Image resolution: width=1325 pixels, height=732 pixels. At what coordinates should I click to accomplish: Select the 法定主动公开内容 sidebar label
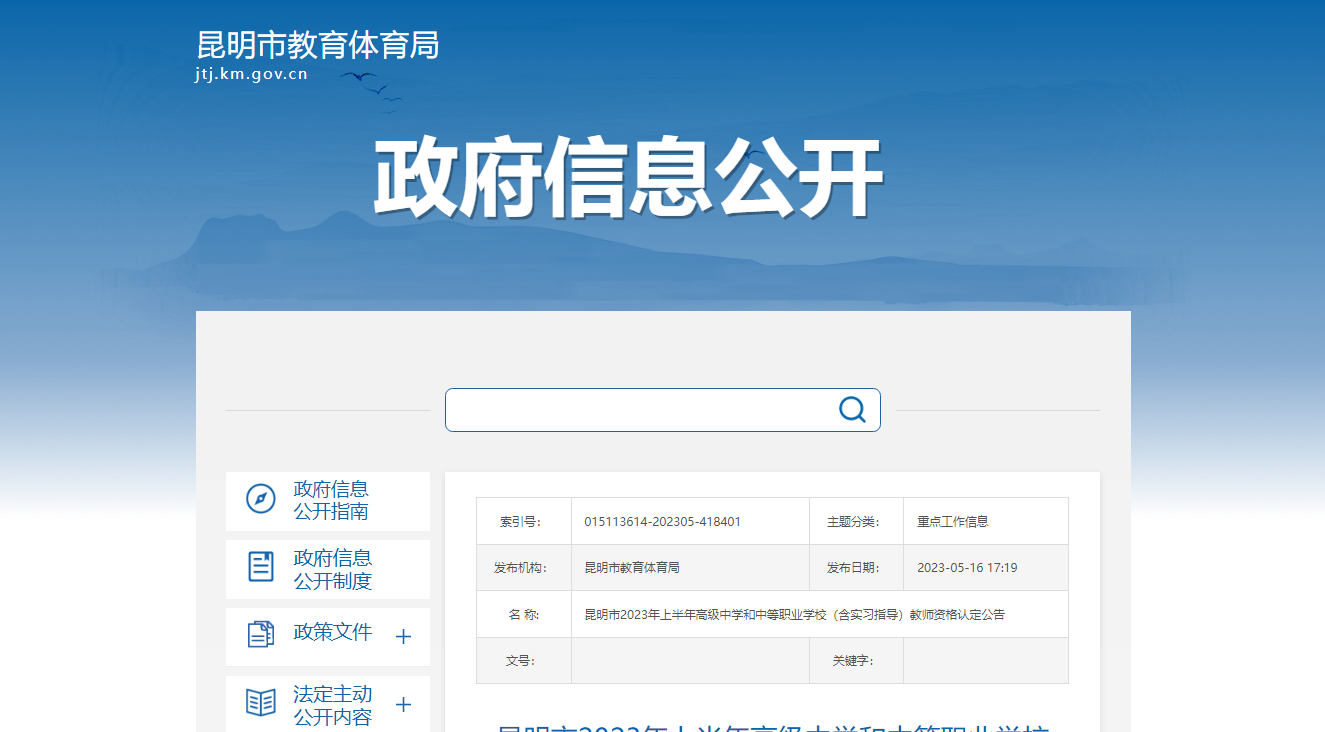click(332, 705)
